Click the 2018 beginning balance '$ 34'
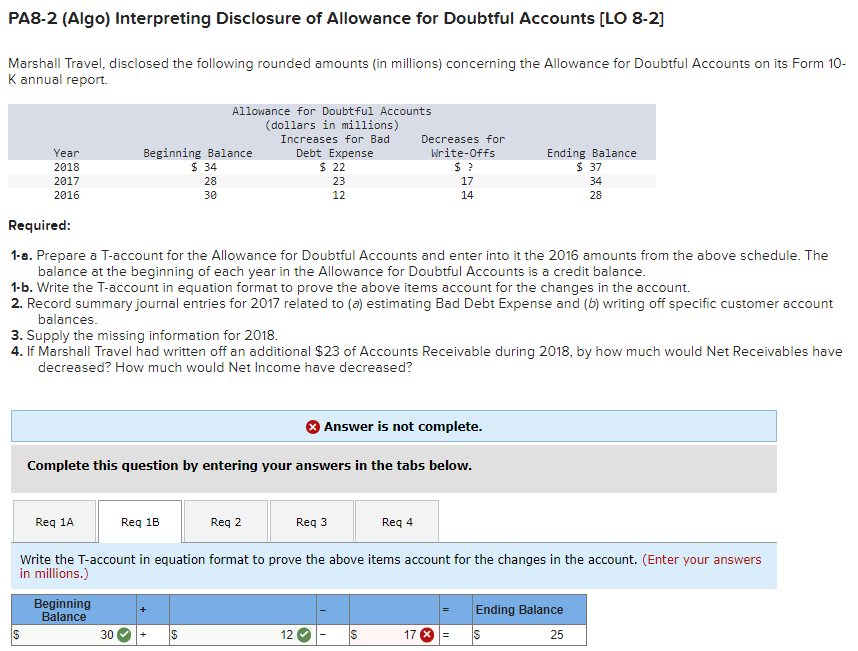 [204, 167]
